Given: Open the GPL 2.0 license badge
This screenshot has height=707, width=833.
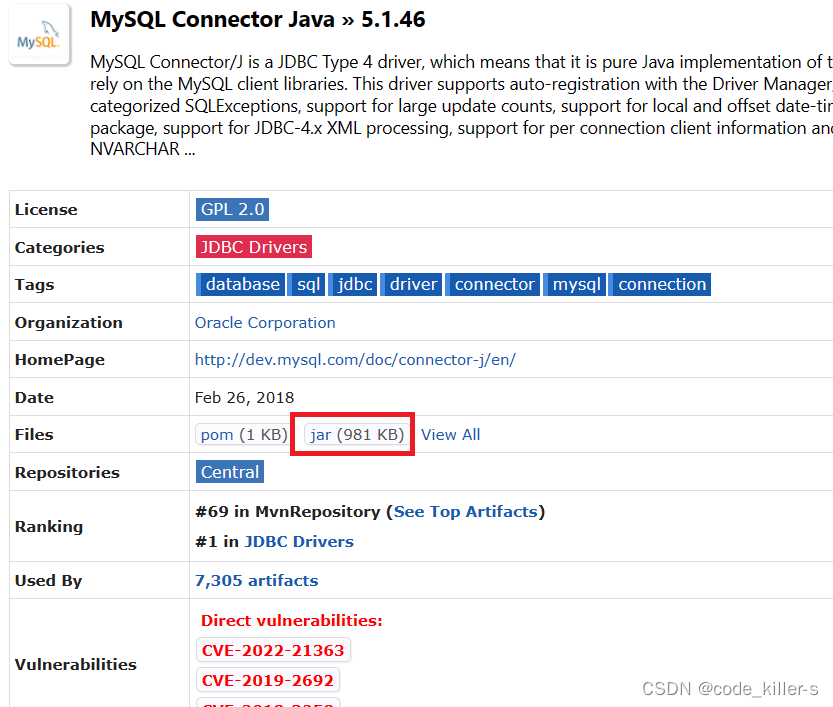Looking at the screenshot, I should pyautogui.click(x=232, y=209).
